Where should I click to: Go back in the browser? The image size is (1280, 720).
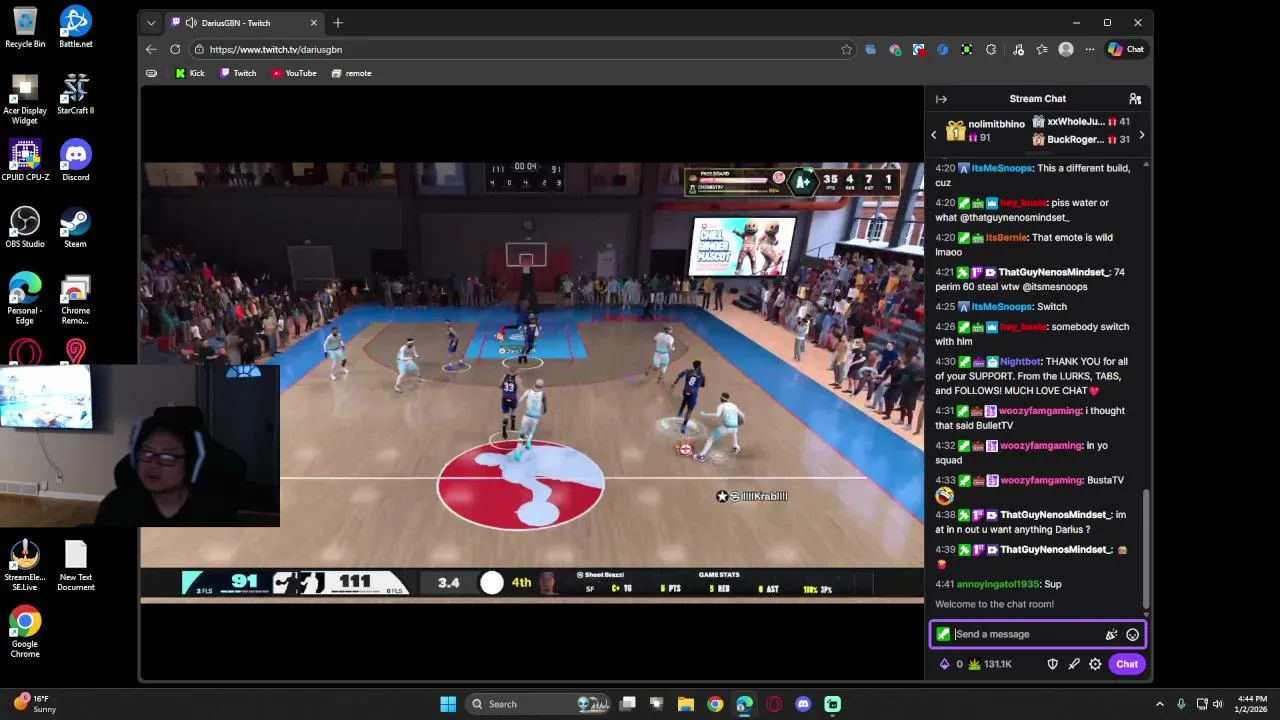[151, 49]
